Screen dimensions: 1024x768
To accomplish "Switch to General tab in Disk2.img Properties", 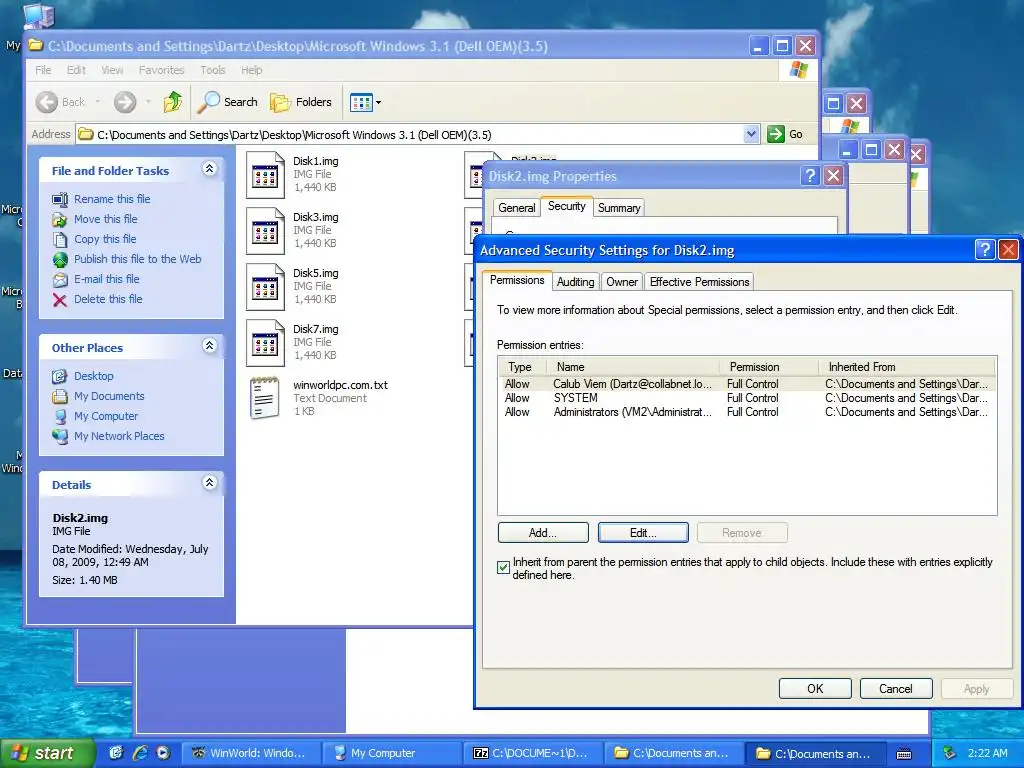I will tap(517, 208).
